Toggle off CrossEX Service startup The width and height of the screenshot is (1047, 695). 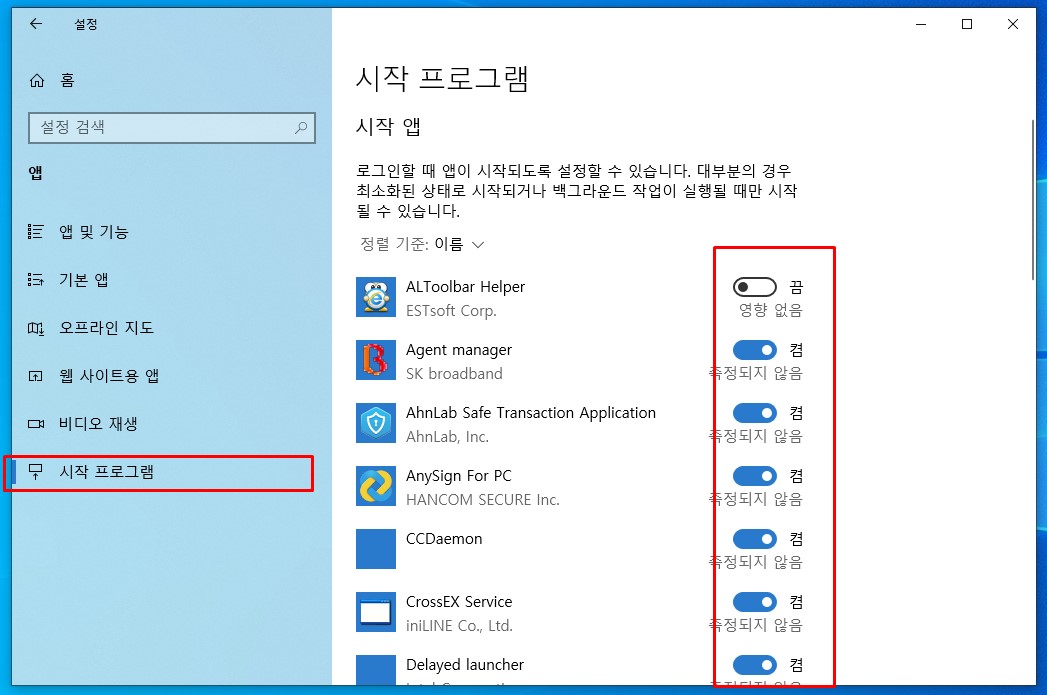click(755, 602)
